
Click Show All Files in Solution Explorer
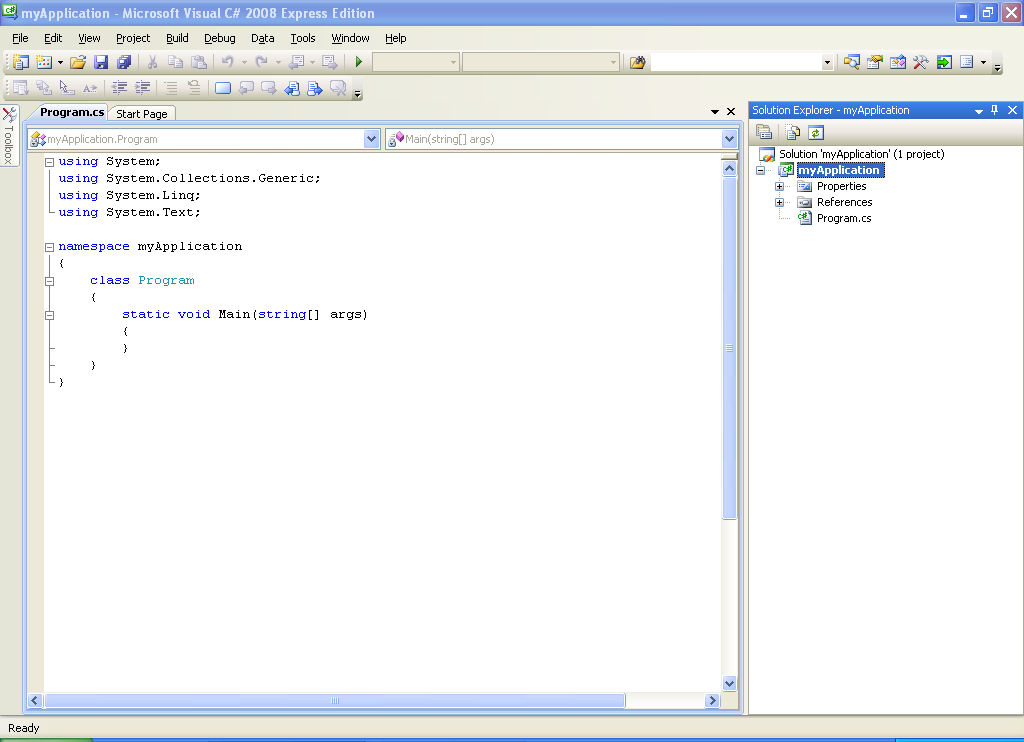click(793, 133)
